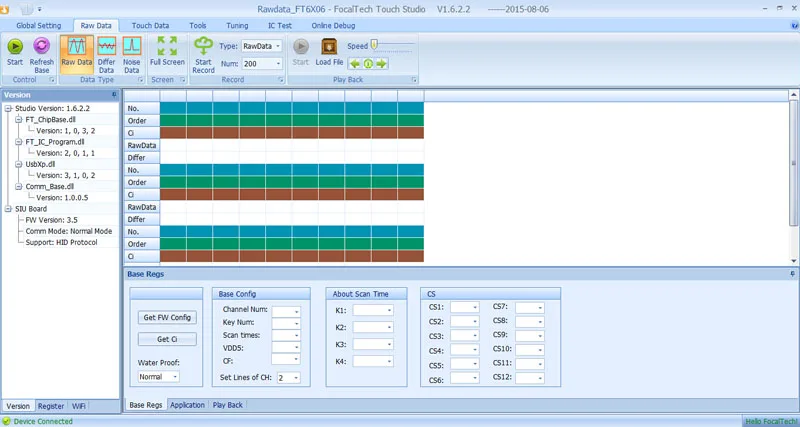This screenshot has width=800, height=427.
Task: Select the Noise Data icon
Action: click(x=132, y=46)
